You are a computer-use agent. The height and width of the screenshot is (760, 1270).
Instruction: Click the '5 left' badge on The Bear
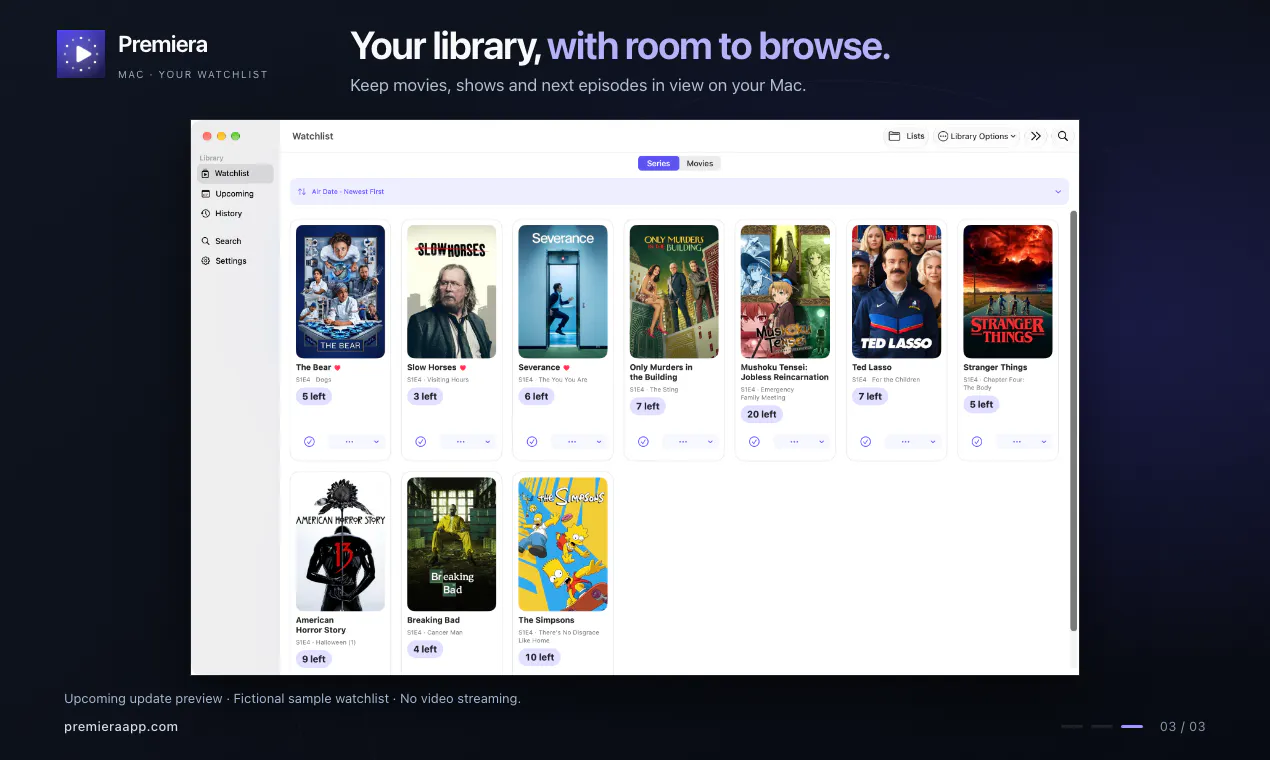314,397
